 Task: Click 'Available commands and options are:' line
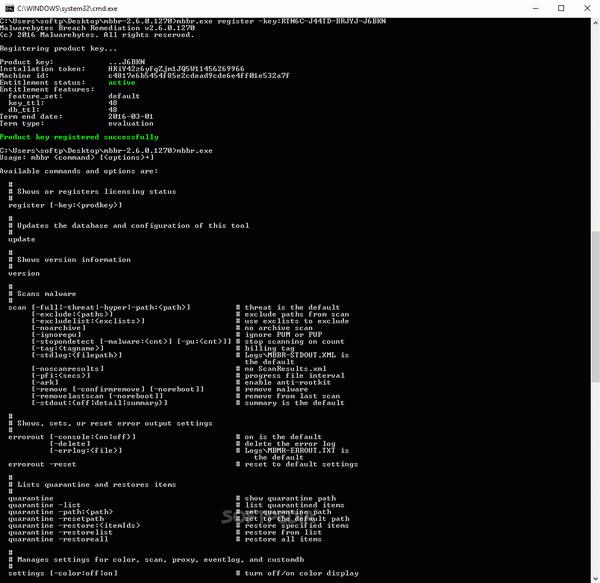79,171
